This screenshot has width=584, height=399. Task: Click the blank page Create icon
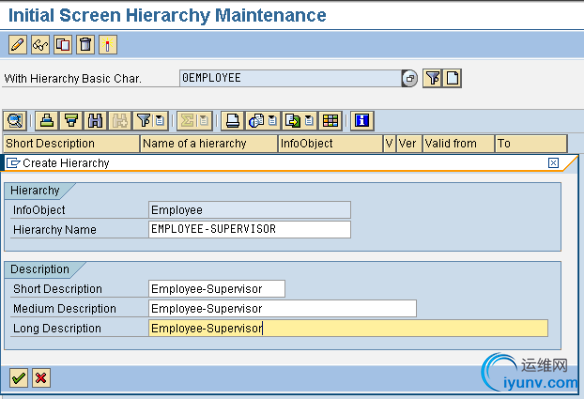coord(452,78)
